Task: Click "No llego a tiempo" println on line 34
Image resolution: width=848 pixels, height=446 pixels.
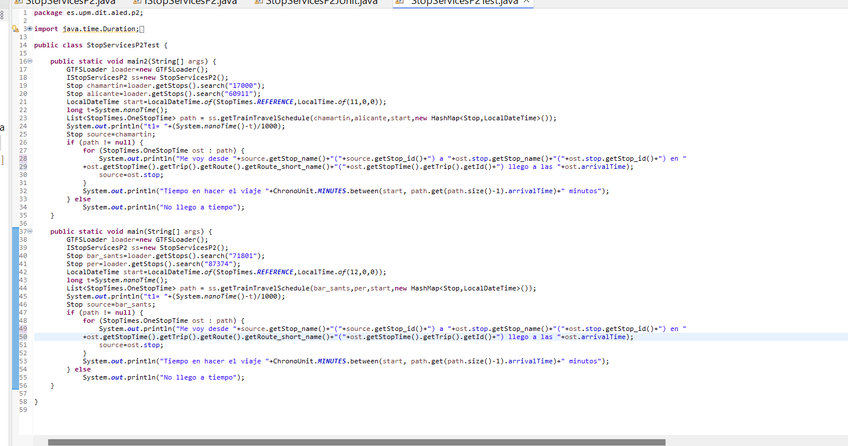Action: [163, 208]
